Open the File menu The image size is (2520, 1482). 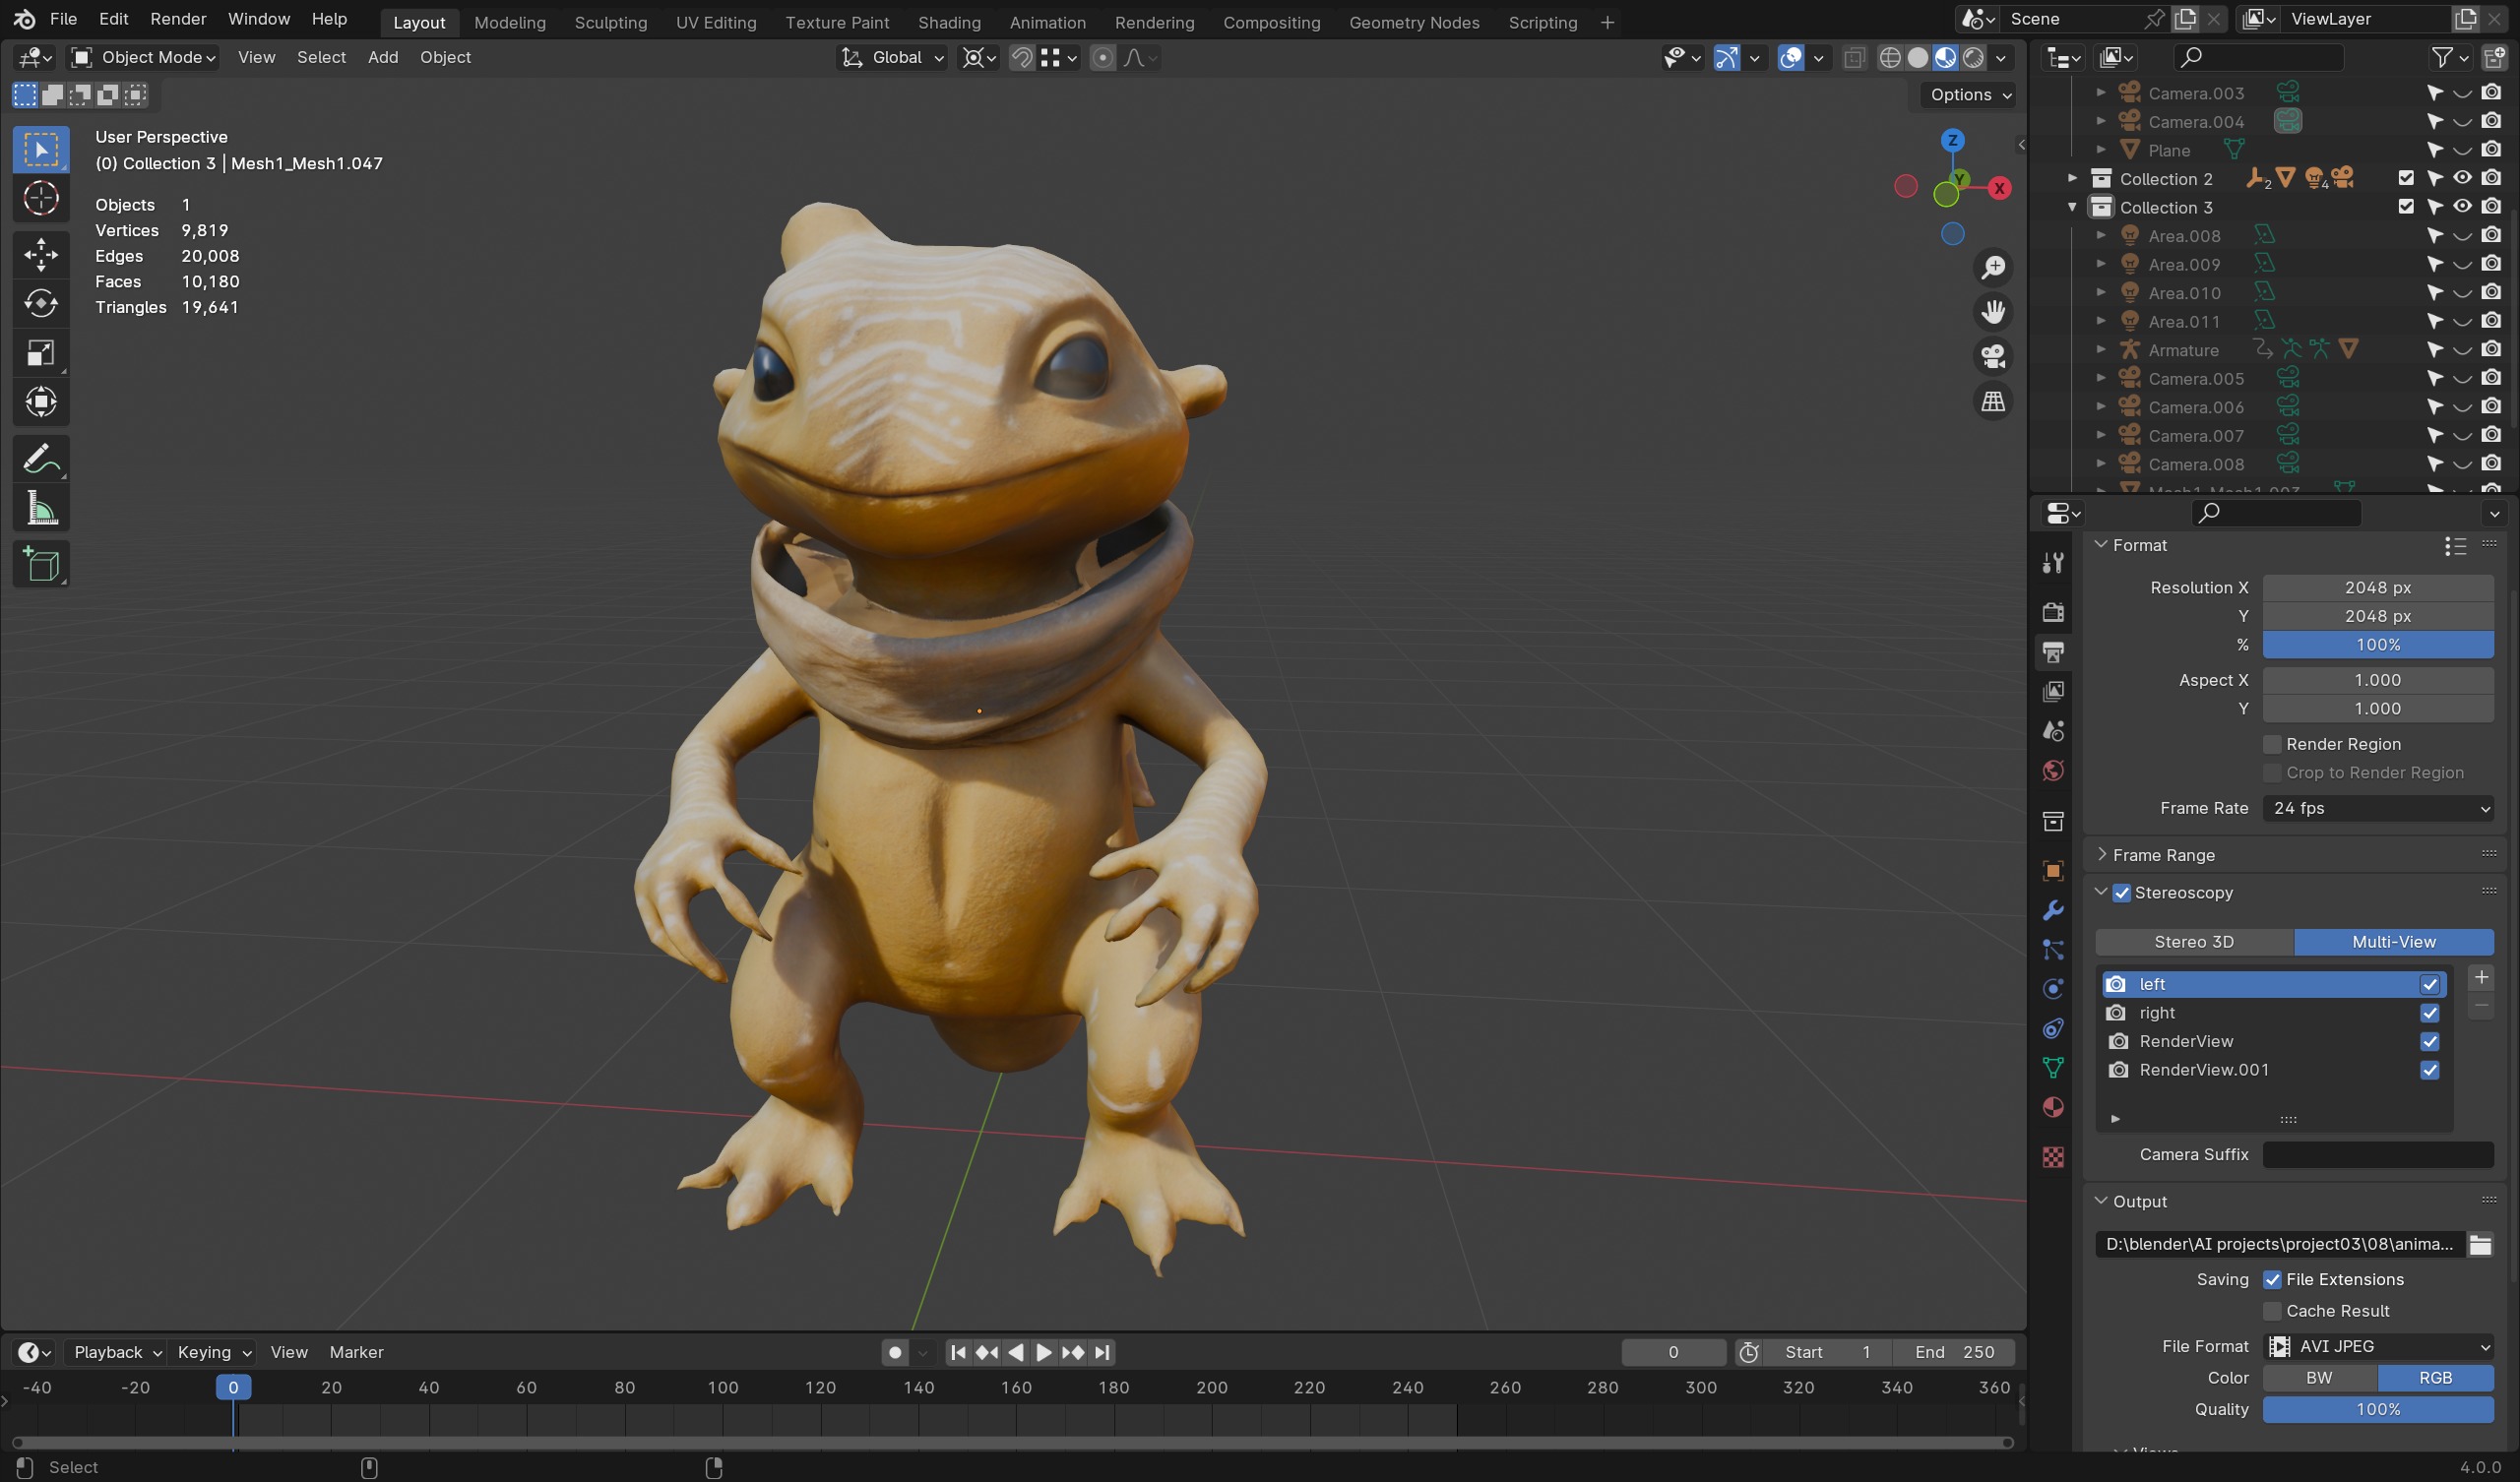(63, 19)
